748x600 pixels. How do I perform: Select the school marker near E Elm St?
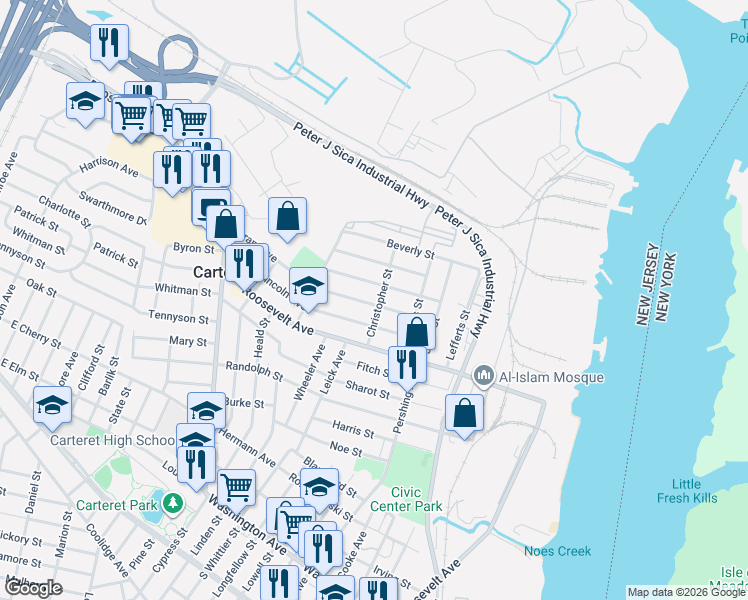point(52,405)
